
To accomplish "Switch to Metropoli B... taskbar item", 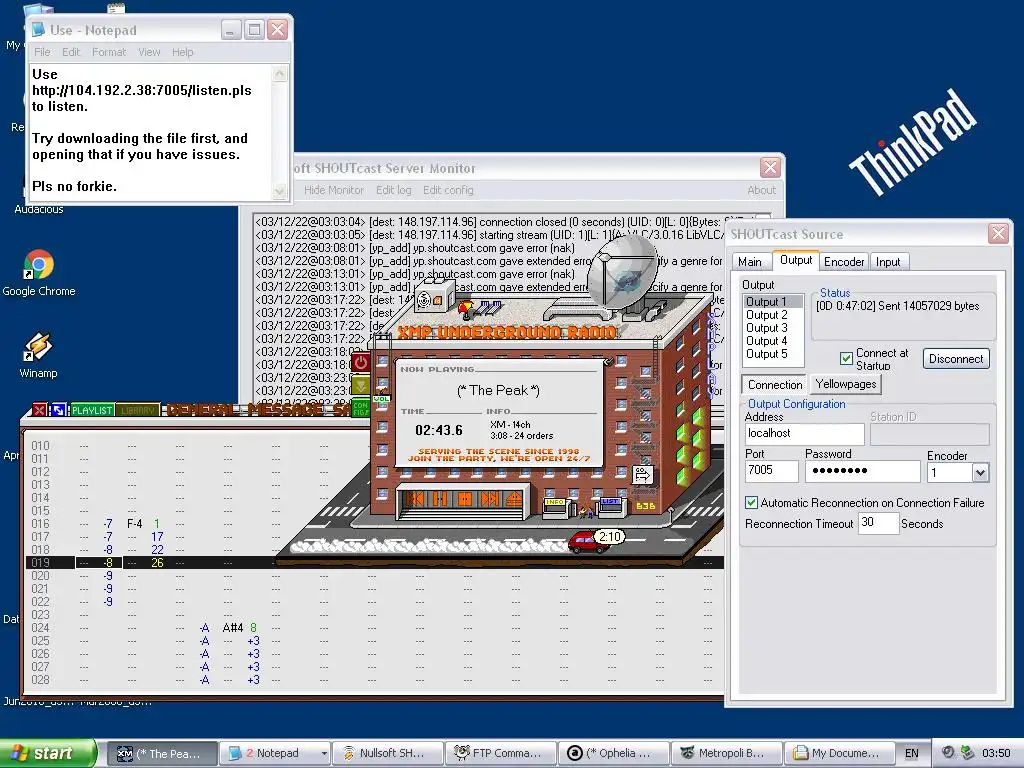I will [727, 753].
